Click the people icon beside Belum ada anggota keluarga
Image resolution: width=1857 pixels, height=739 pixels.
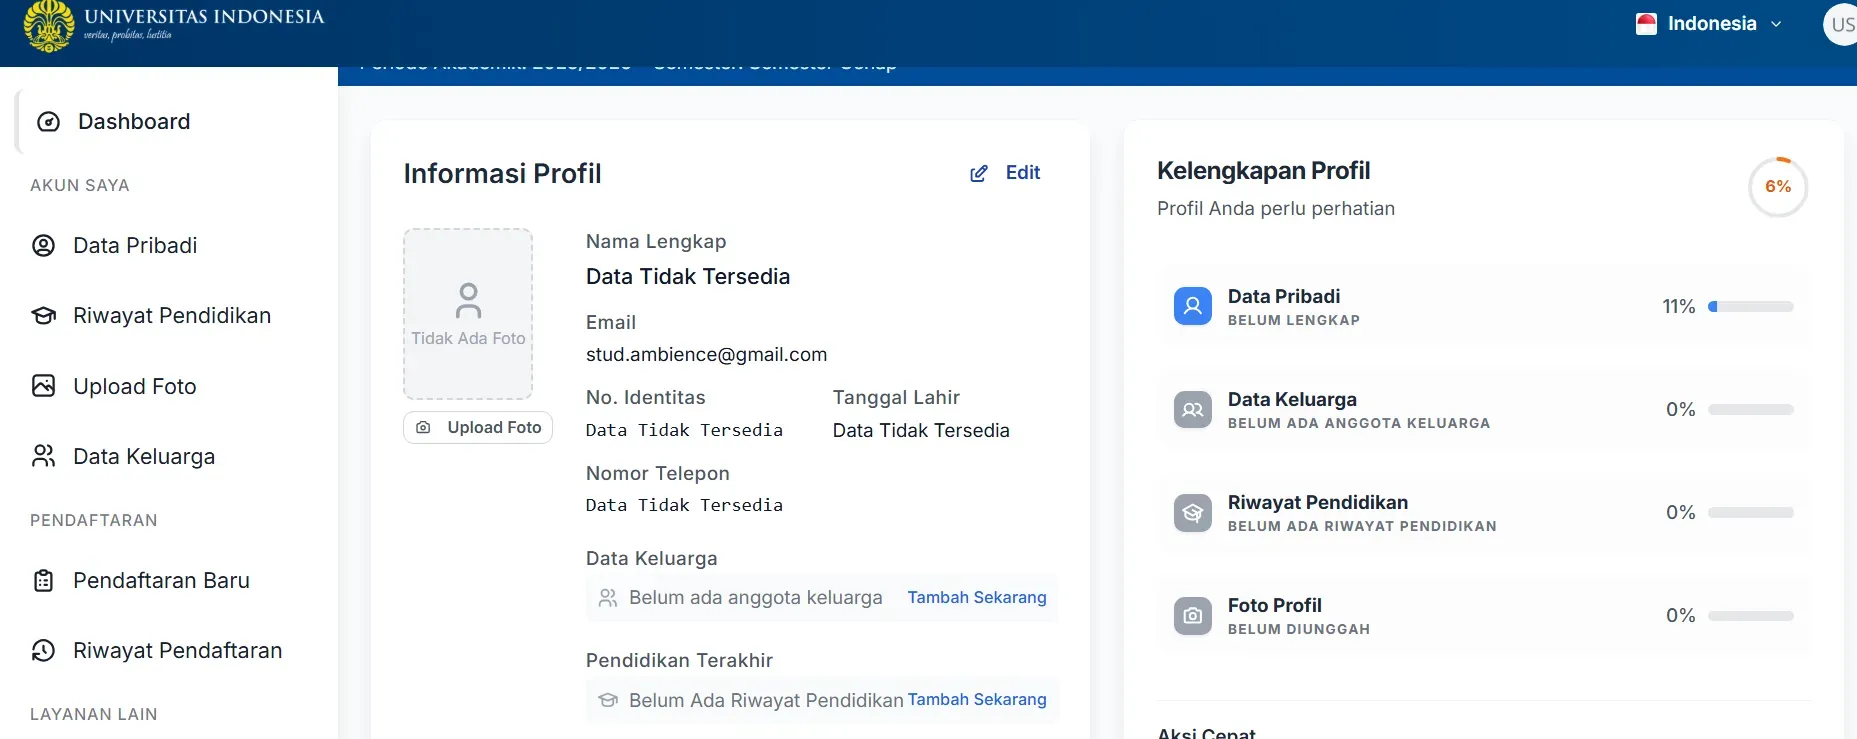(x=607, y=598)
